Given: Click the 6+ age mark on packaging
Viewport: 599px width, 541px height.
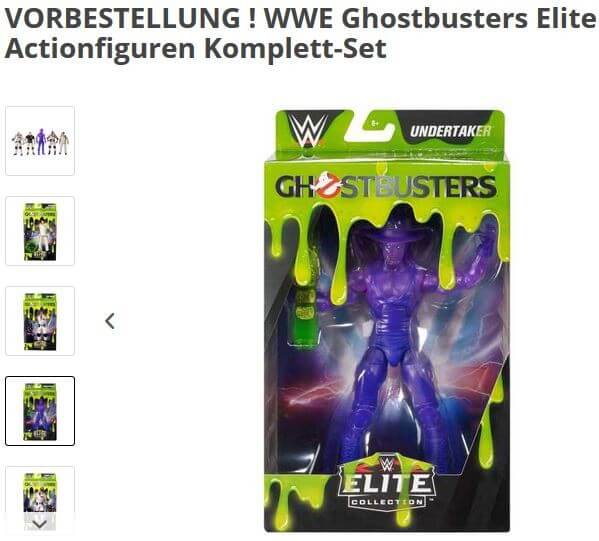Looking at the screenshot, I should pos(375,123).
